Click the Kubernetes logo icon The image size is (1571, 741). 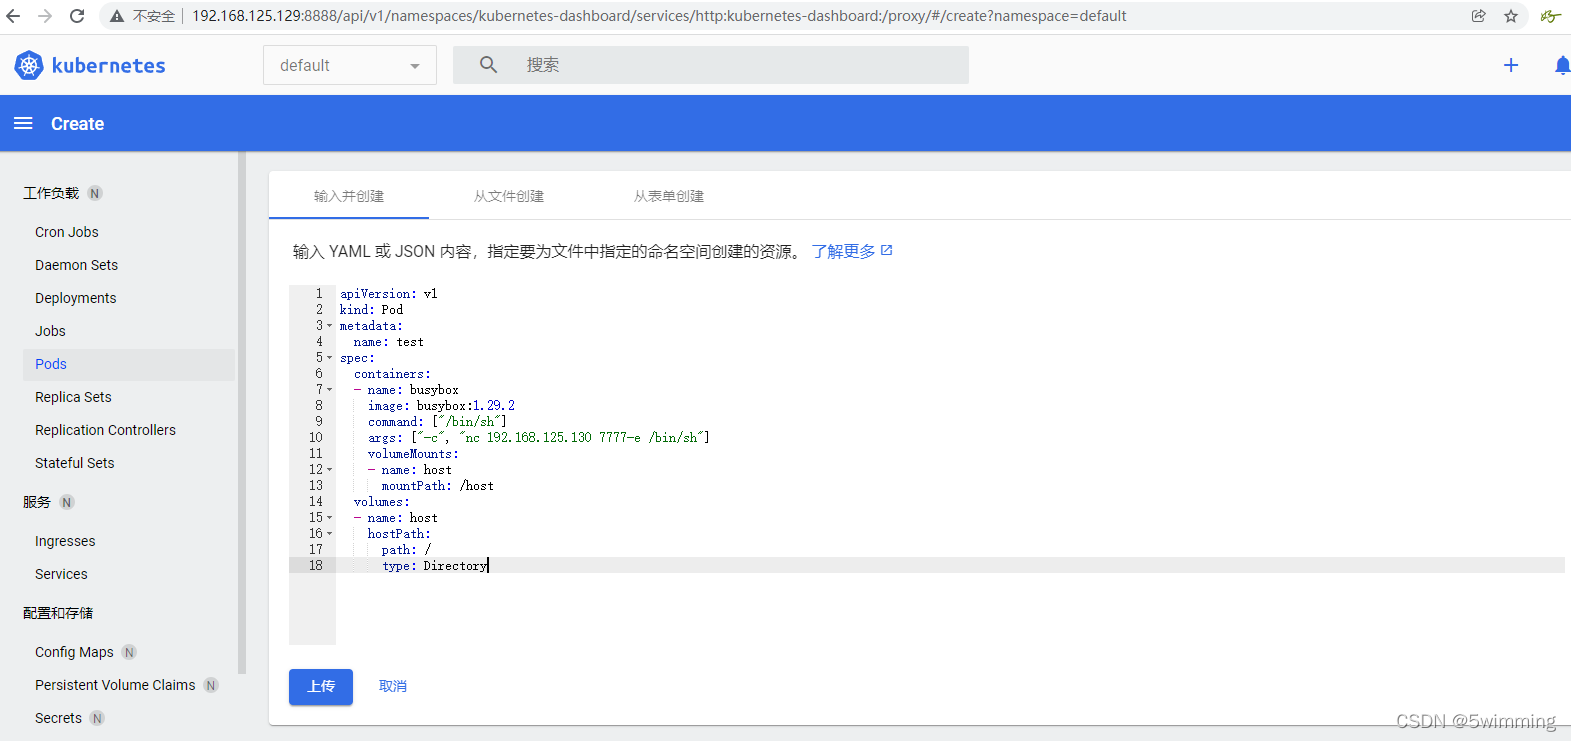tap(29, 65)
